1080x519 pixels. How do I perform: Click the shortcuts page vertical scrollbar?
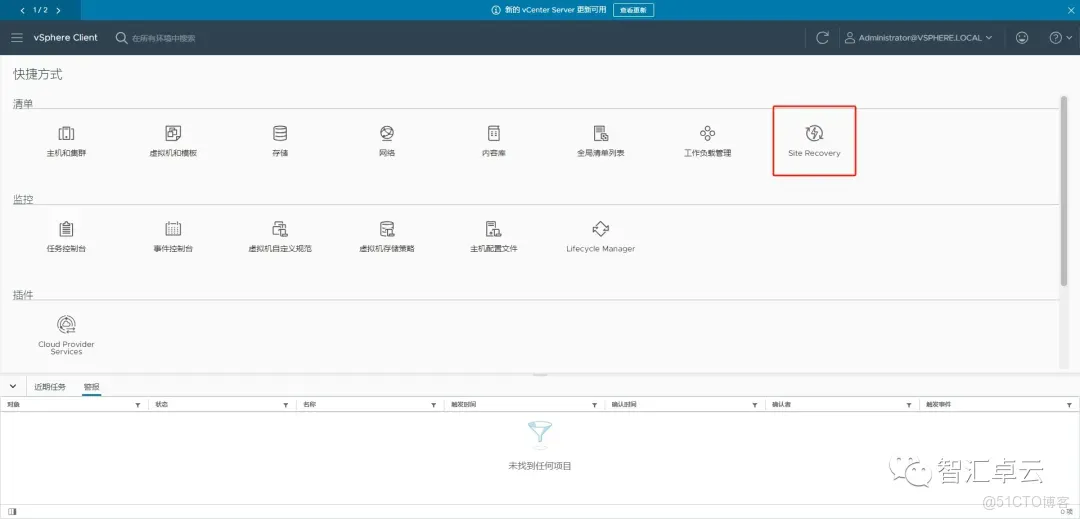point(1063,191)
